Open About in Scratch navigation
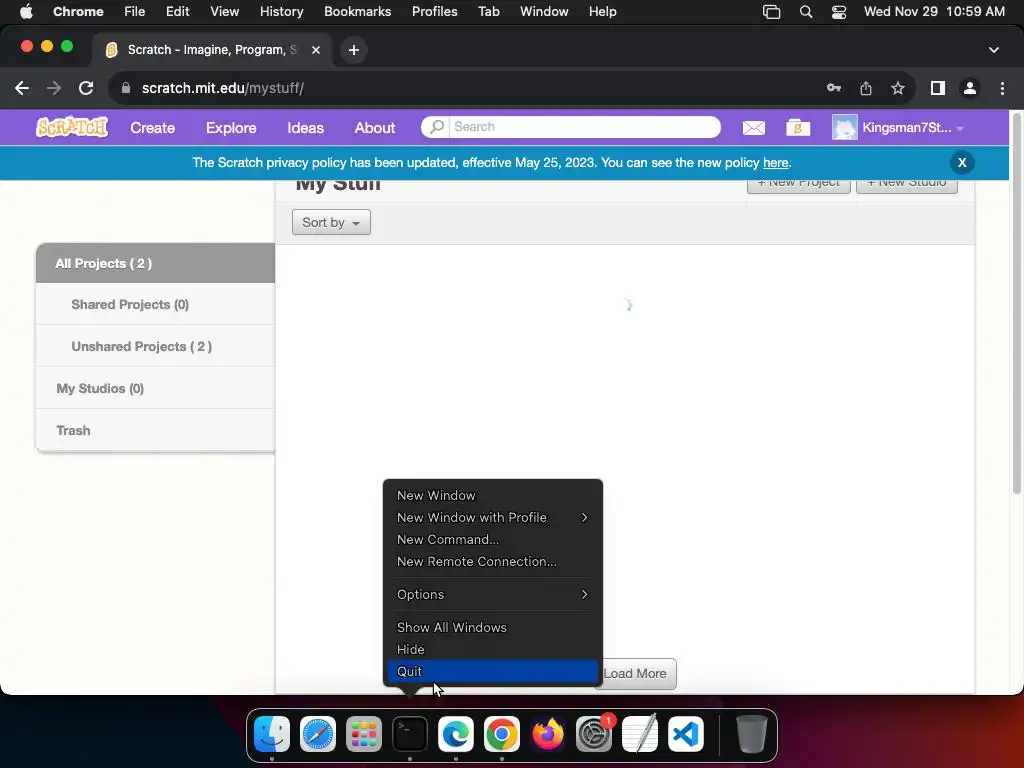1024x768 pixels. [375, 128]
